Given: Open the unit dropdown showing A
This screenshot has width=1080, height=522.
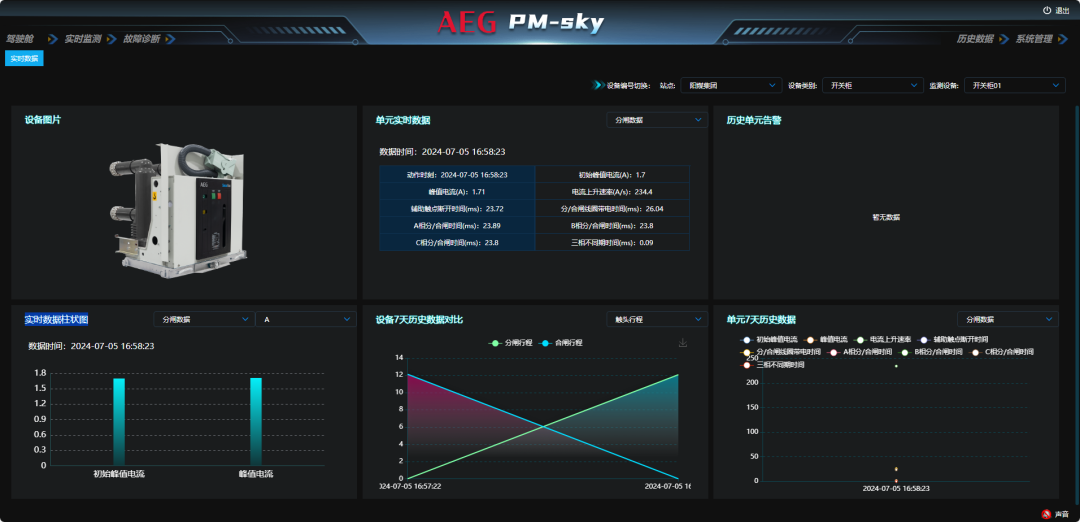Looking at the screenshot, I should click(306, 320).
